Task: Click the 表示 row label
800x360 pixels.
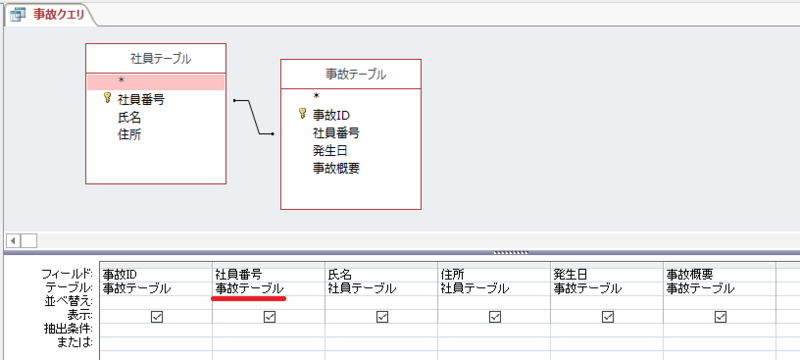Action: (x=80, y=316)
